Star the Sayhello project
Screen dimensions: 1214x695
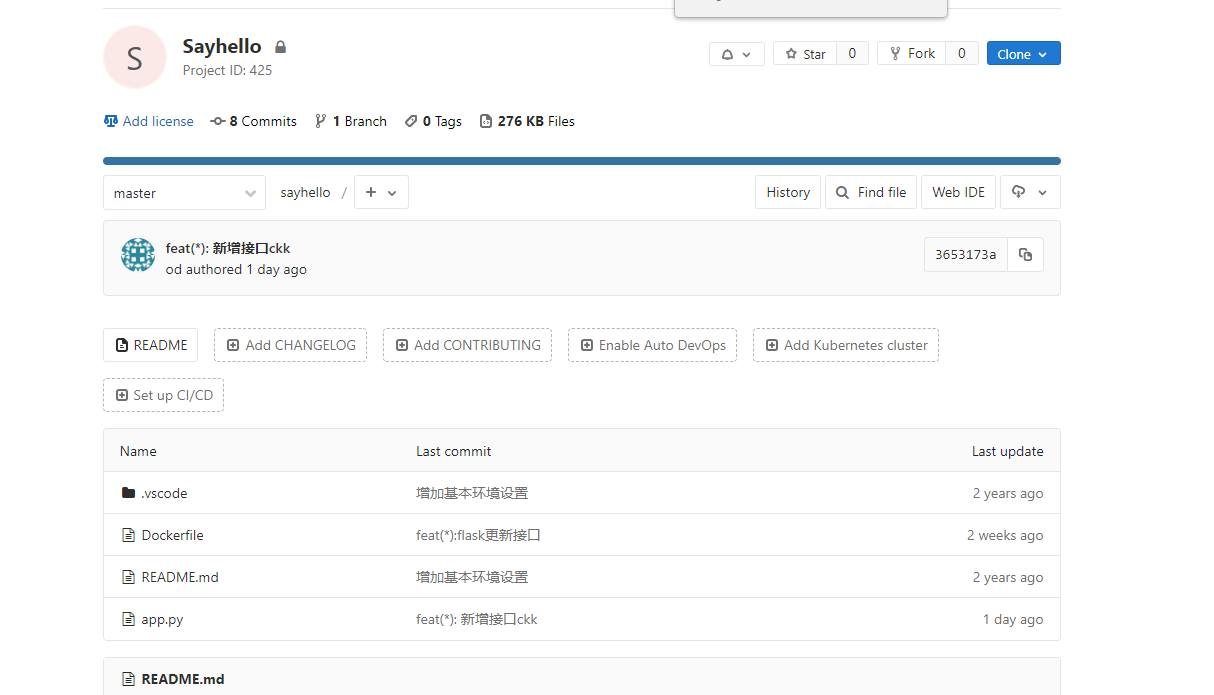[x=805, y=54]
